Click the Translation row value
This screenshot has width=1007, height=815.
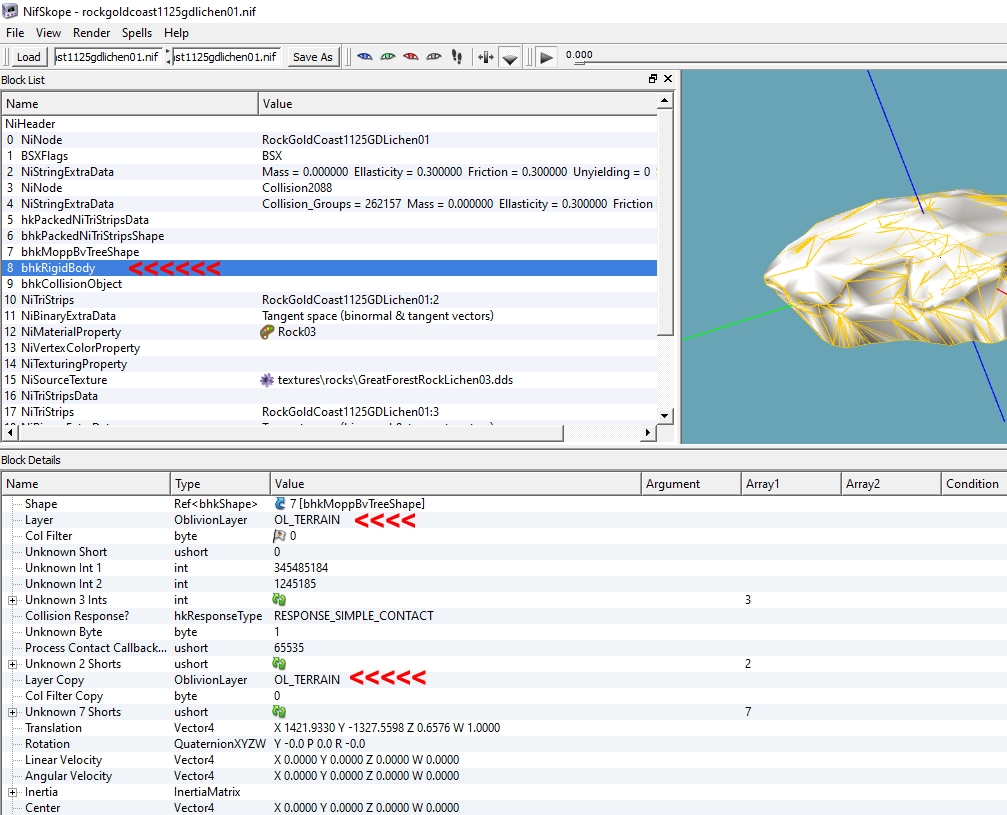click(387, 728)
